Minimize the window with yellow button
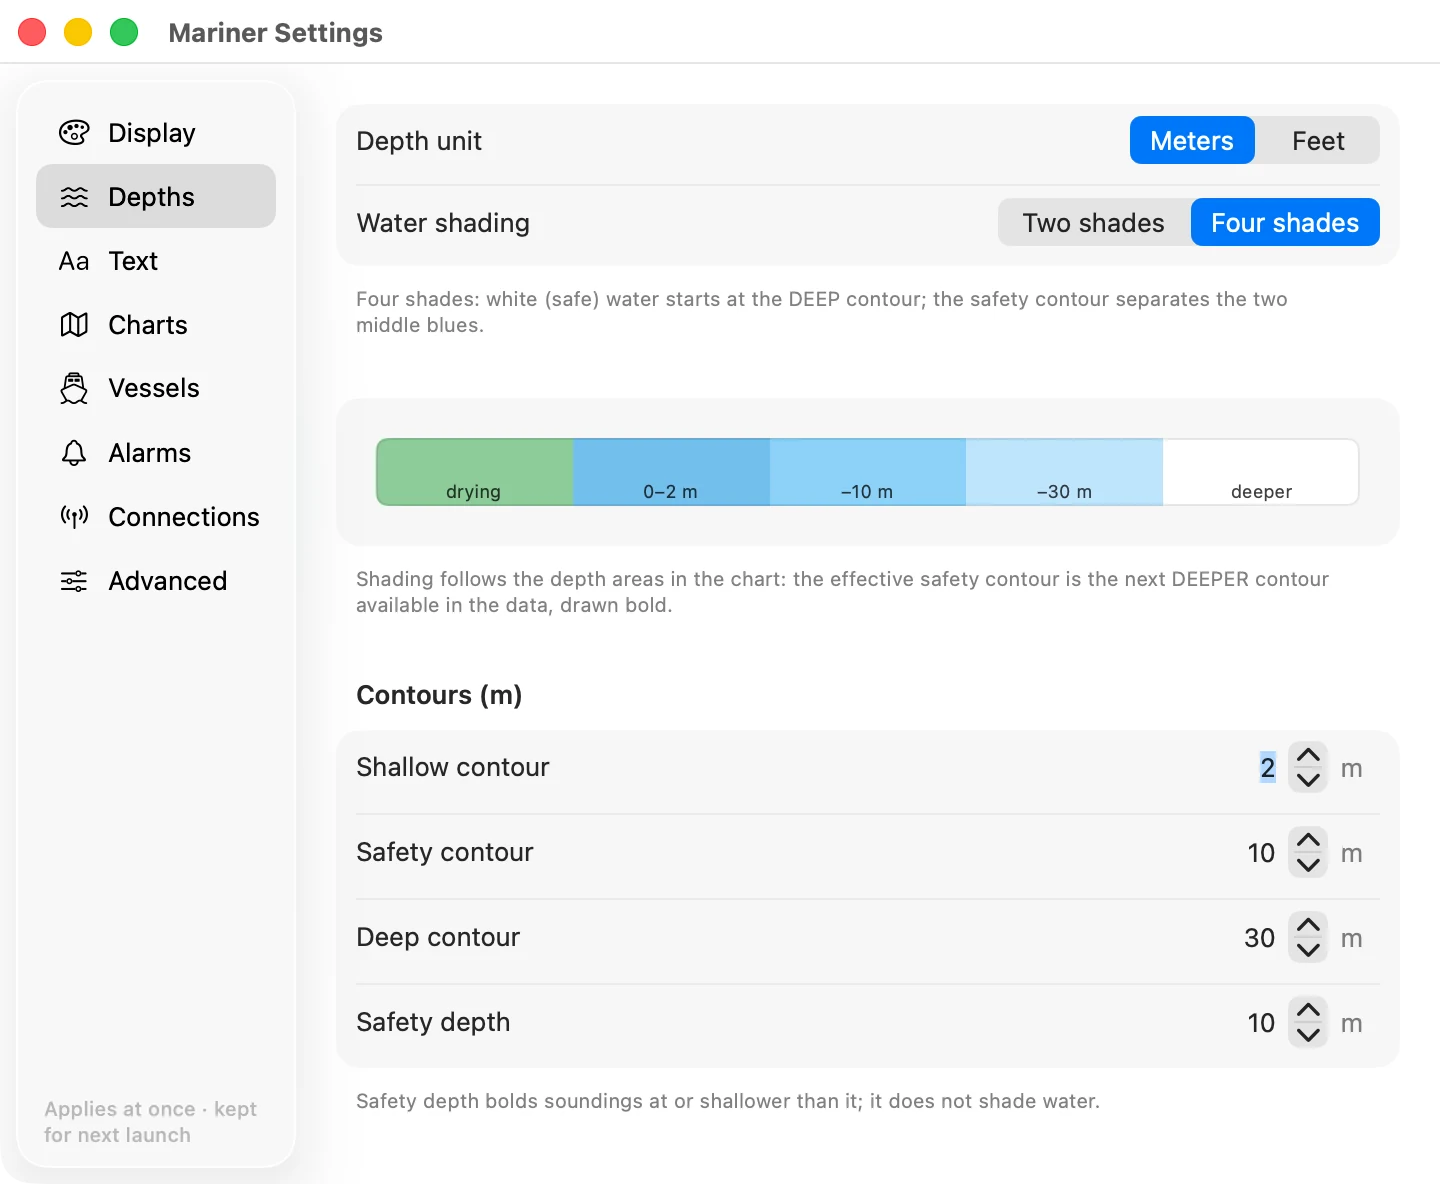Image resolution: width=1440 pixels, height=1184 pixels. (x=78, y=32)
